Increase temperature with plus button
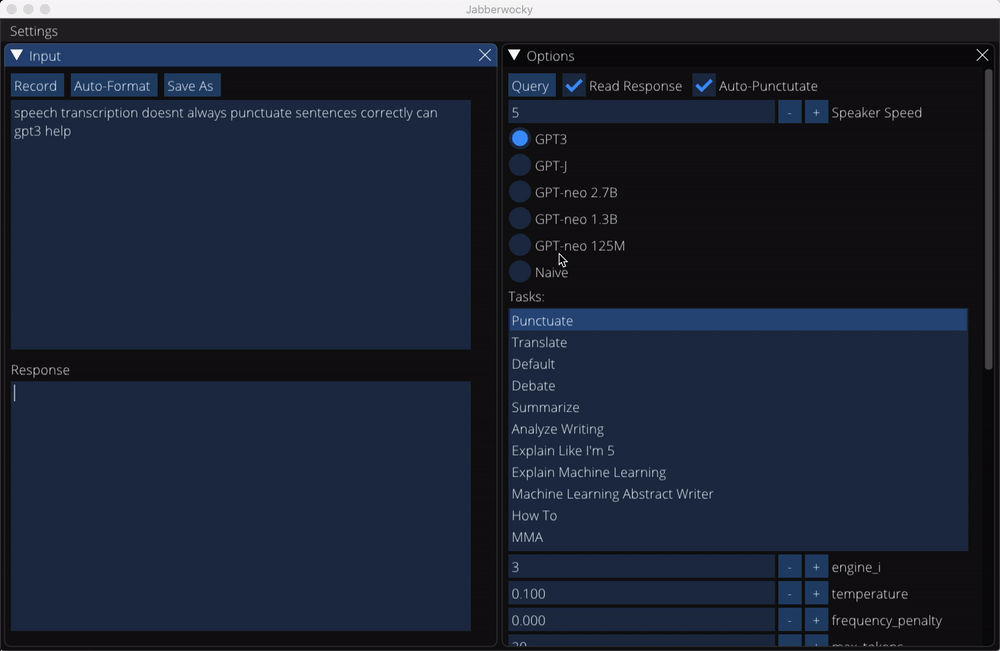Viewport: 1000px width, 651px height. pyautogui.click(x=816, y=594)
